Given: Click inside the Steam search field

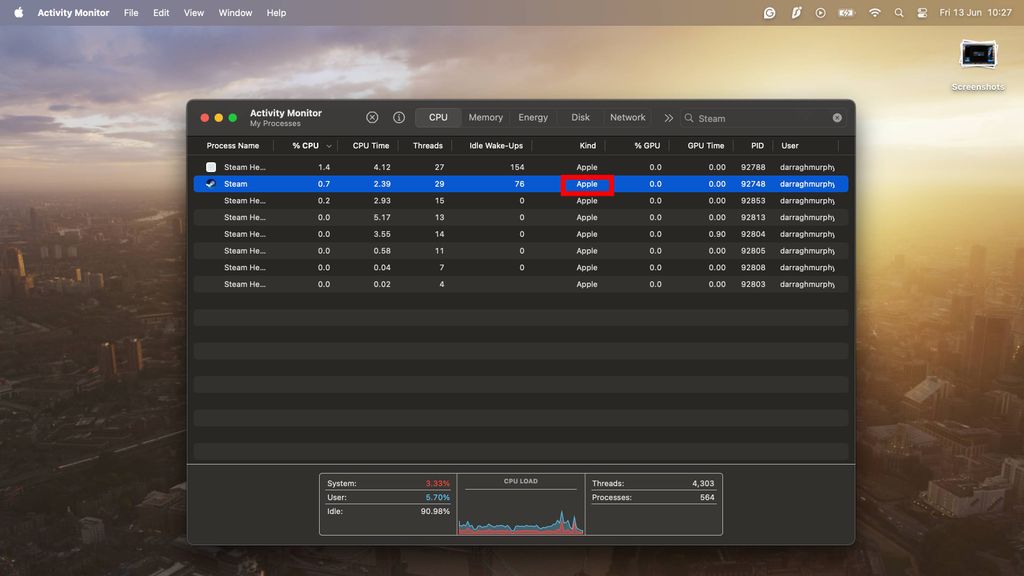Looking at the screenshot, I should 740,117.
